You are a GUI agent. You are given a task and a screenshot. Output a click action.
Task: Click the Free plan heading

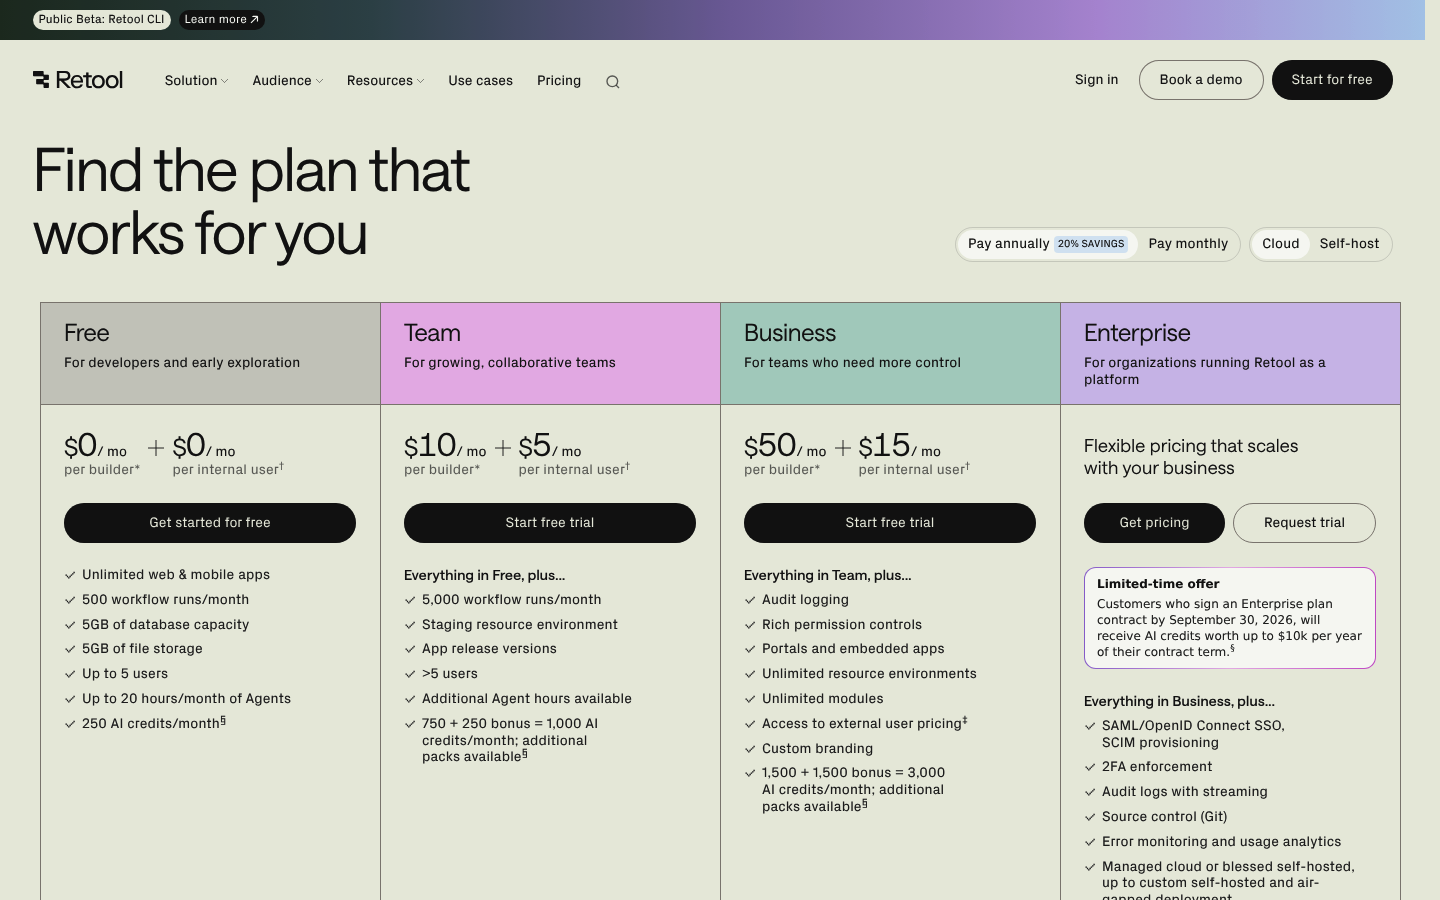(87, 333)
